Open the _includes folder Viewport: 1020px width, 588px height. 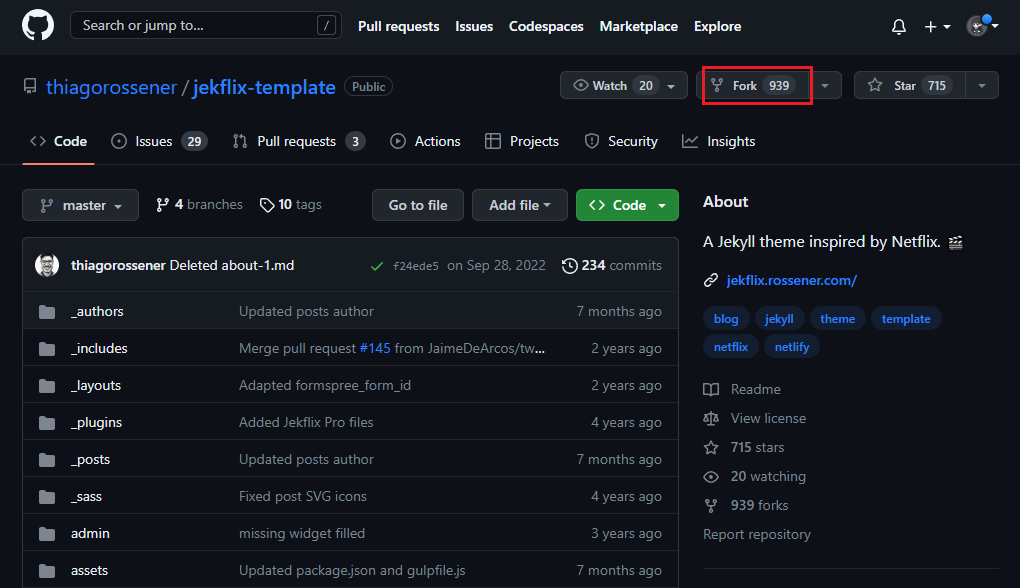tap(99, 349)
